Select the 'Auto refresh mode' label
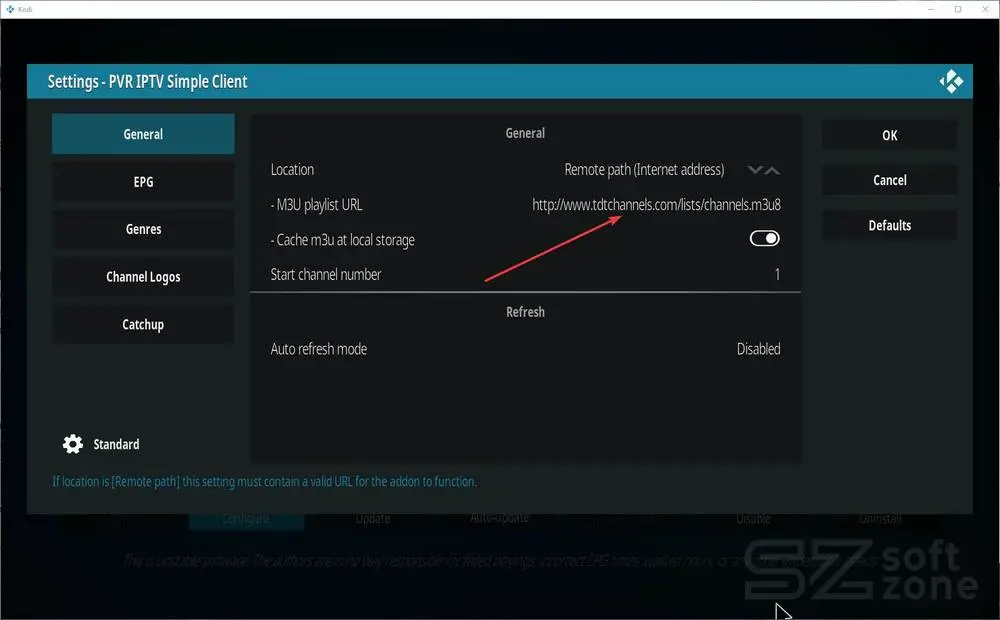1000x620 pixels. [x=319, y=349]
